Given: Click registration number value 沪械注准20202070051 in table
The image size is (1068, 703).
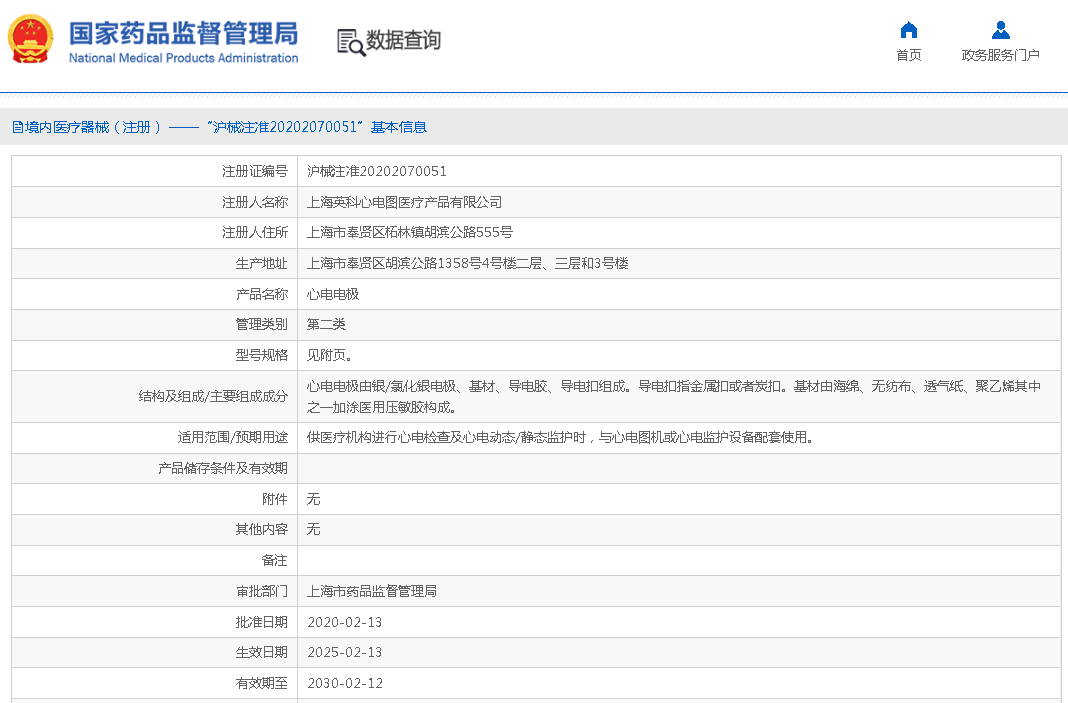Looking at the screenshot, I should coord(376,171).
